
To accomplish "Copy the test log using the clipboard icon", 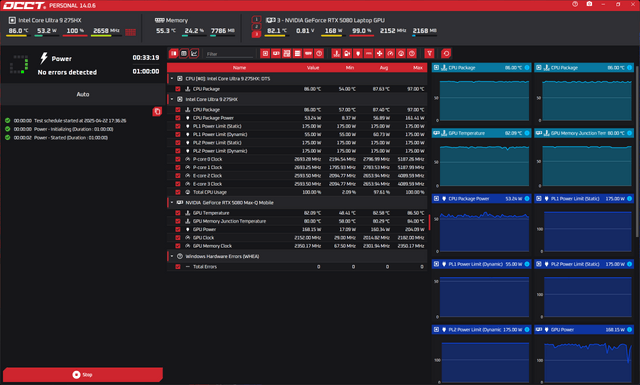I will (157, 111).
